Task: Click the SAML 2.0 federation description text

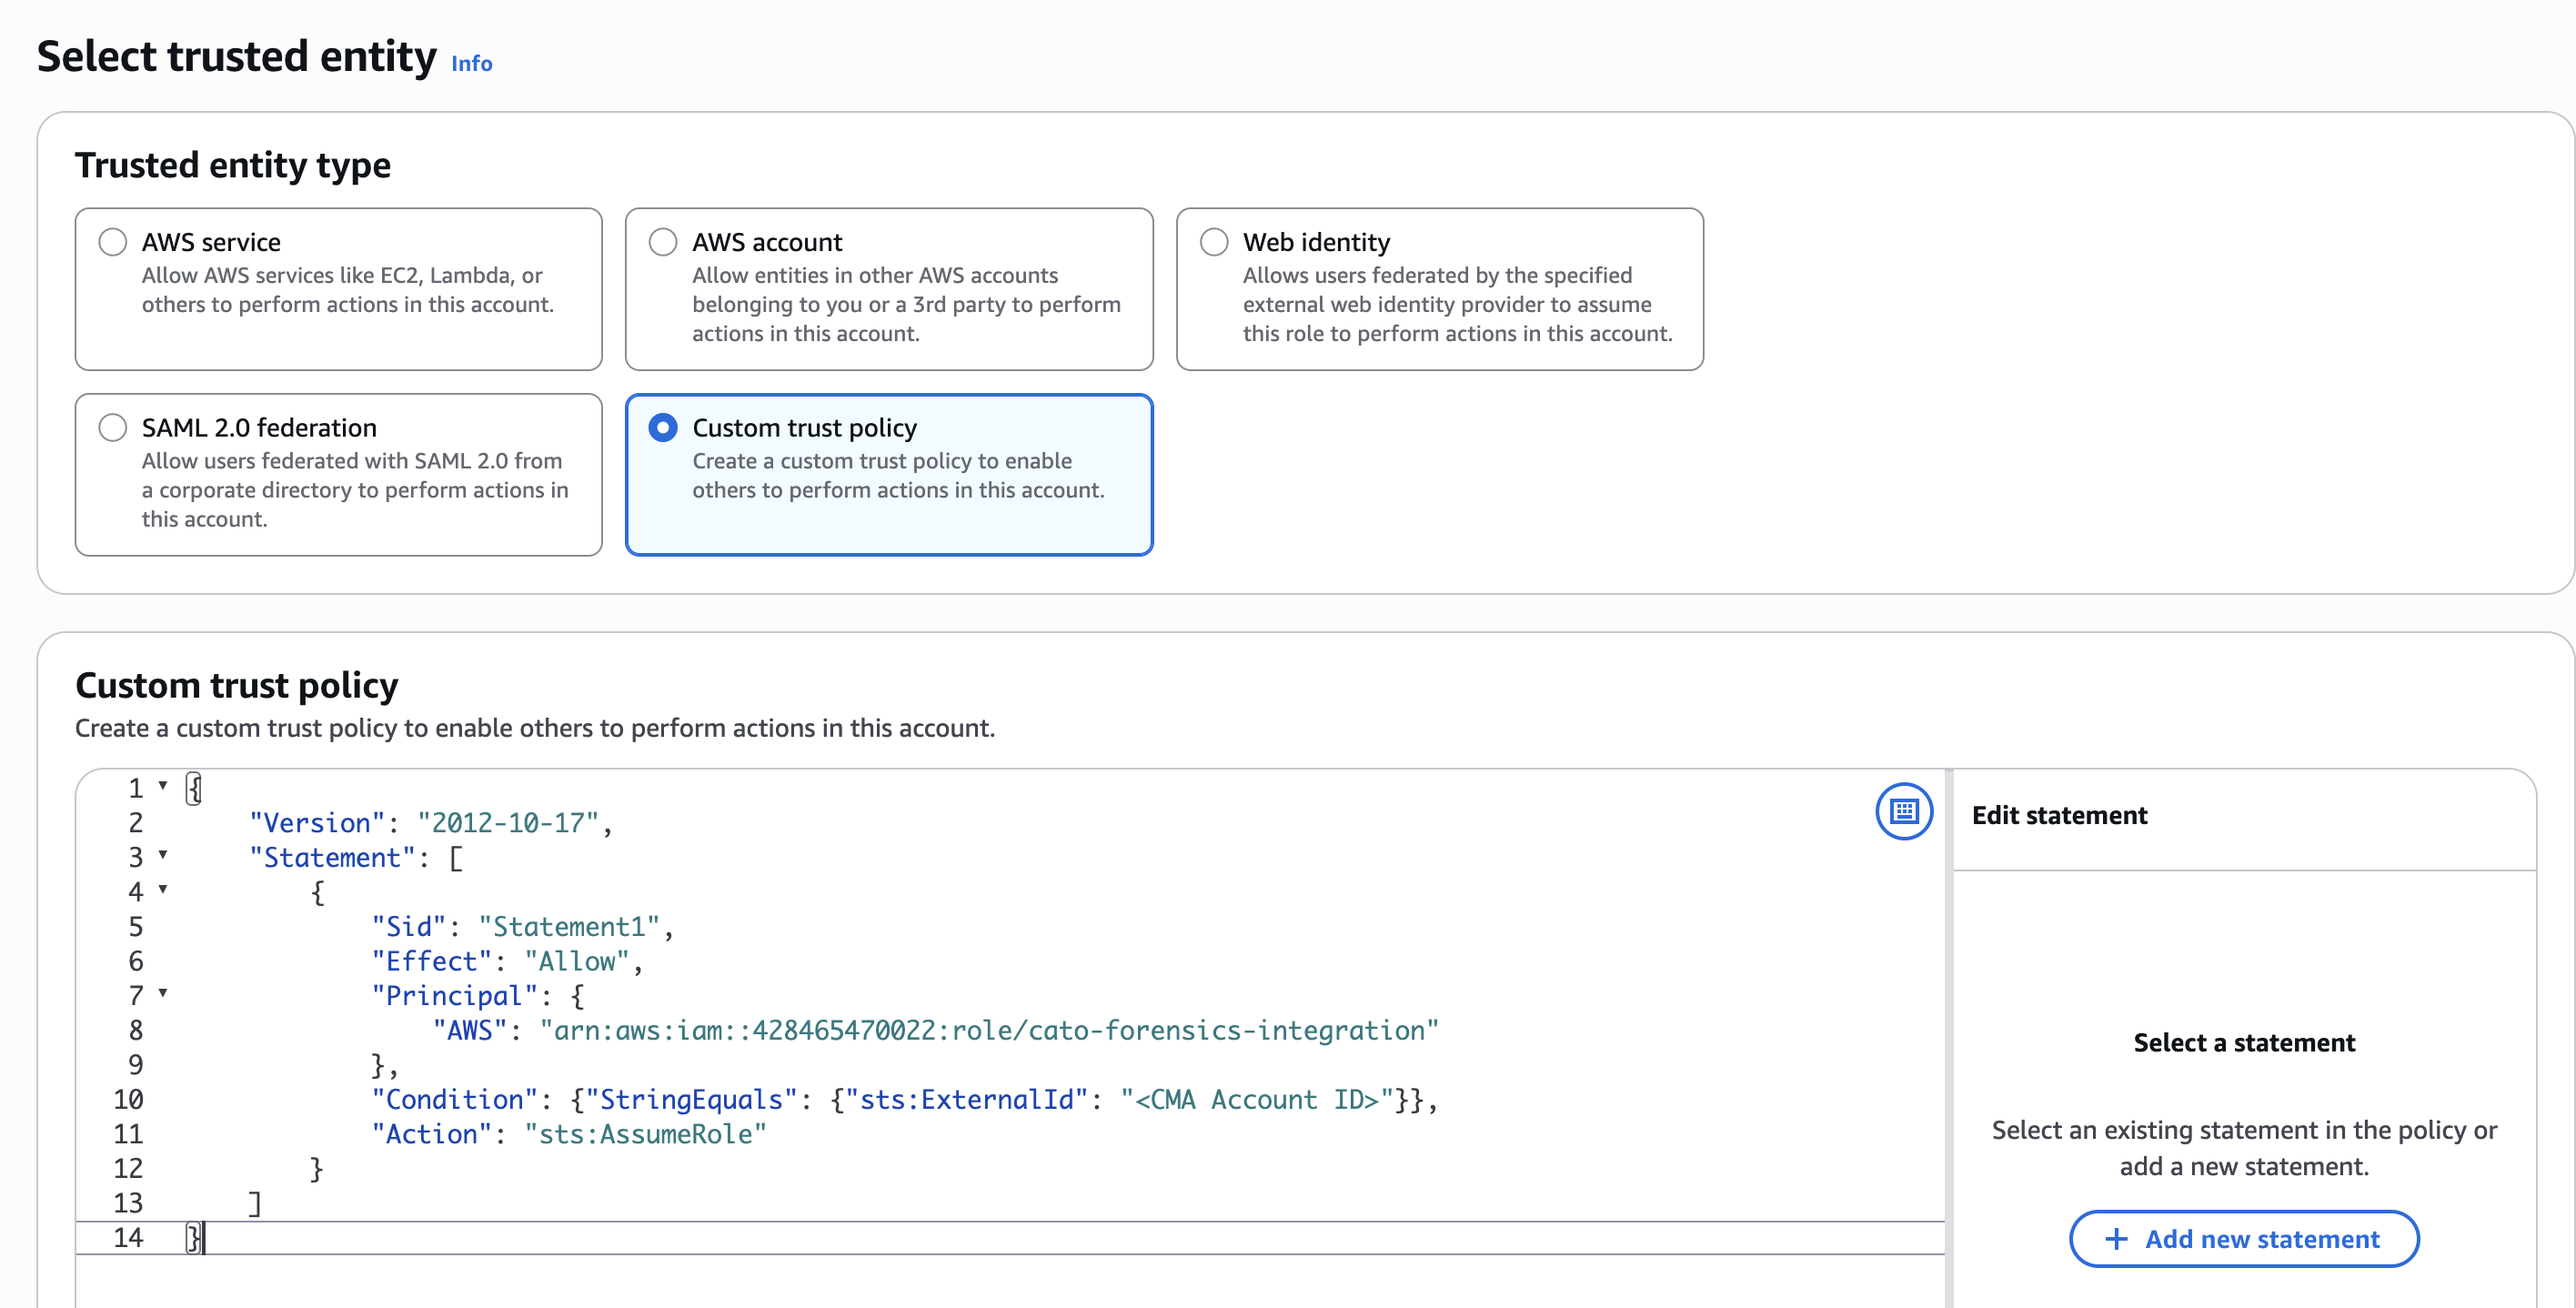Action: coord(355,490)
